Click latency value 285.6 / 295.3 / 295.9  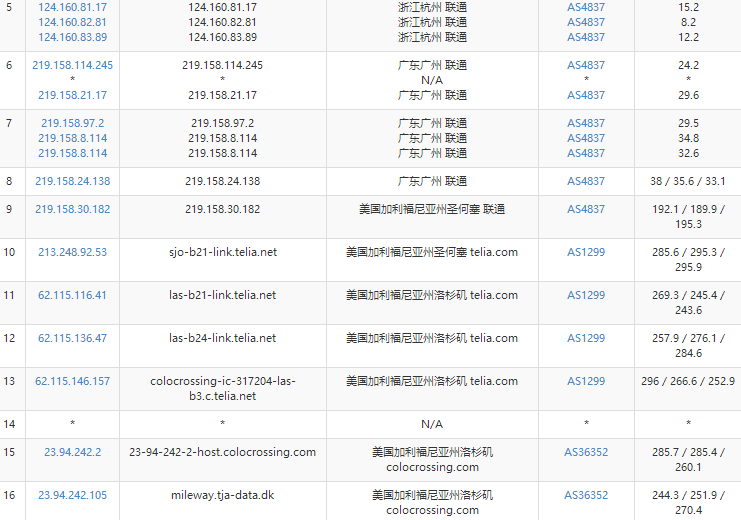tap(688, 260)
